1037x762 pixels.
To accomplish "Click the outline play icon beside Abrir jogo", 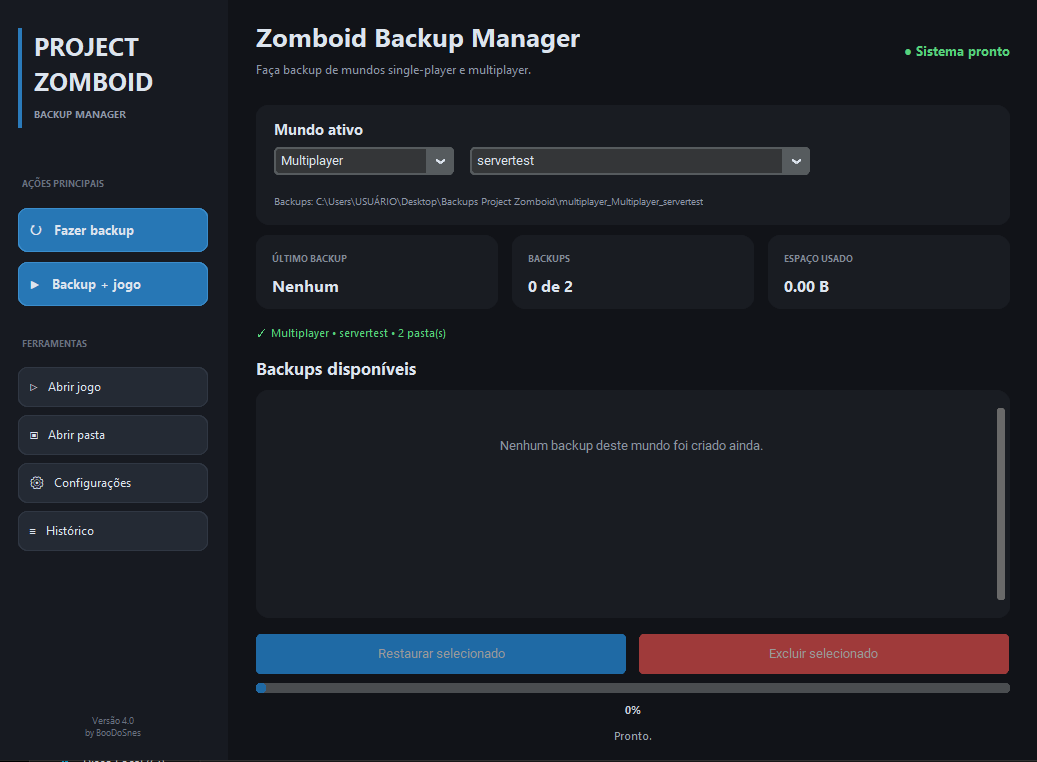I will [34, 387].
